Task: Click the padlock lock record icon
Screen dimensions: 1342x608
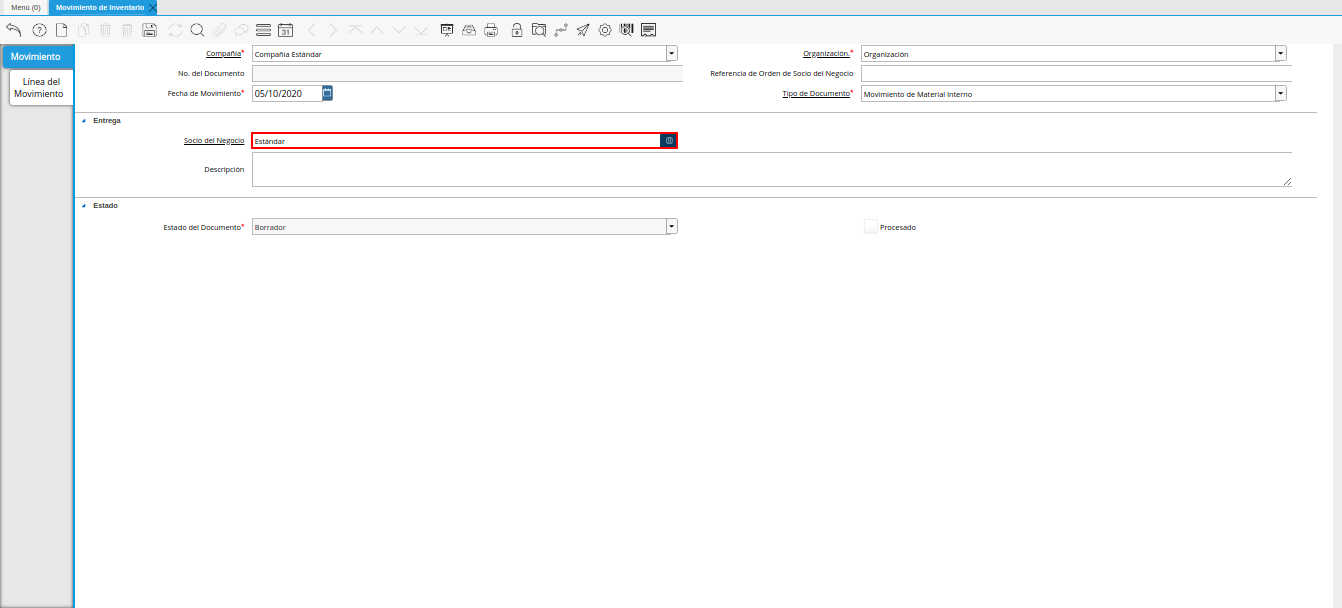Action: pyautogui.click(x=516, y=30)
